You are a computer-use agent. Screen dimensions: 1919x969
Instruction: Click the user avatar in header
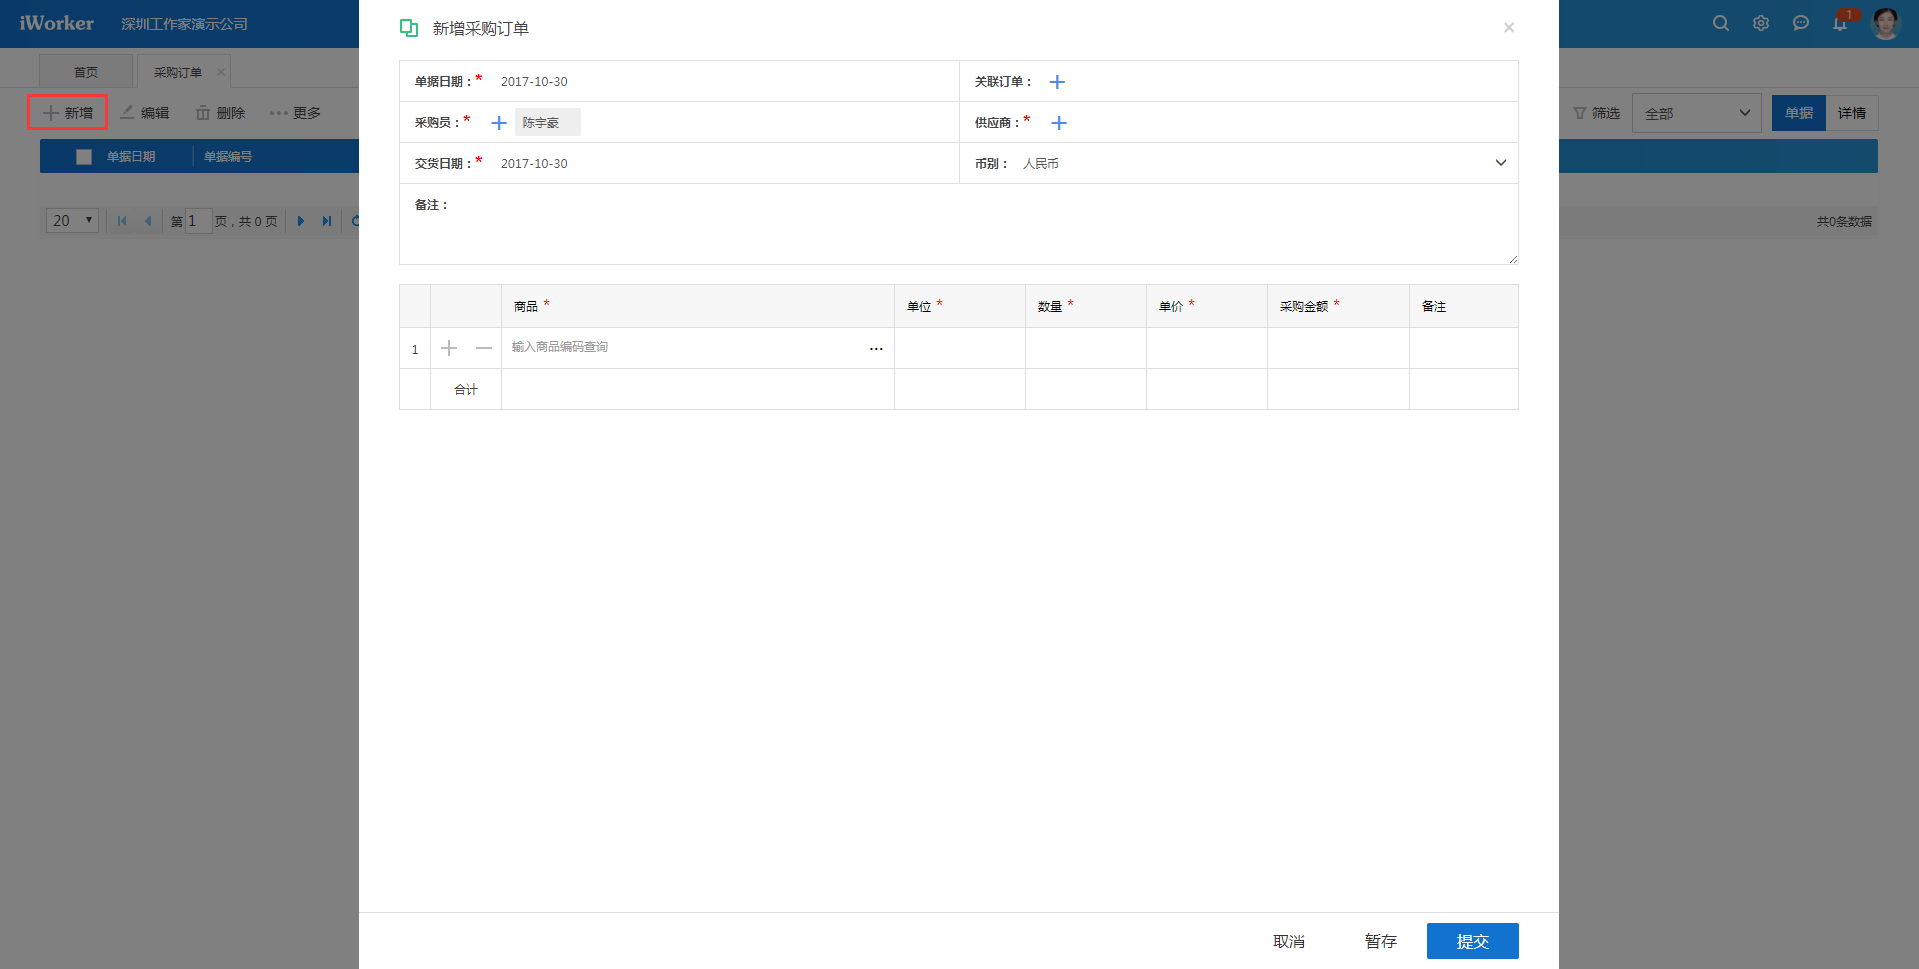click(1886, 23)
